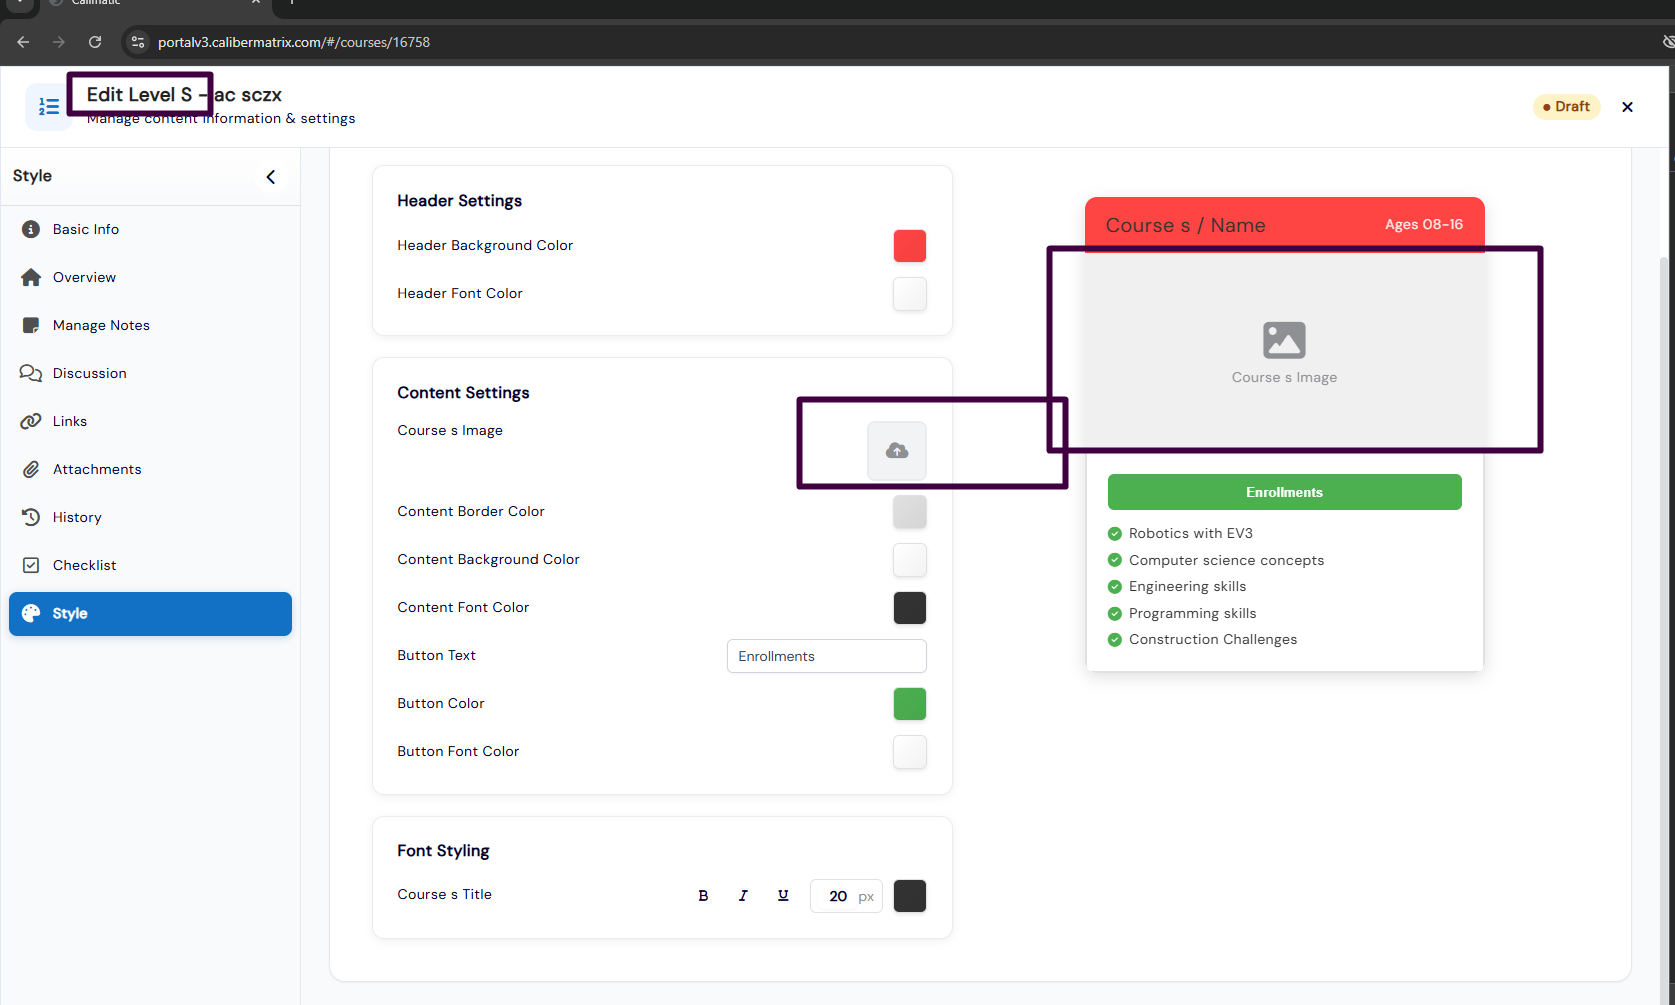
Task: Reload the page with browser refresh icon
Action: pos(95,42)
